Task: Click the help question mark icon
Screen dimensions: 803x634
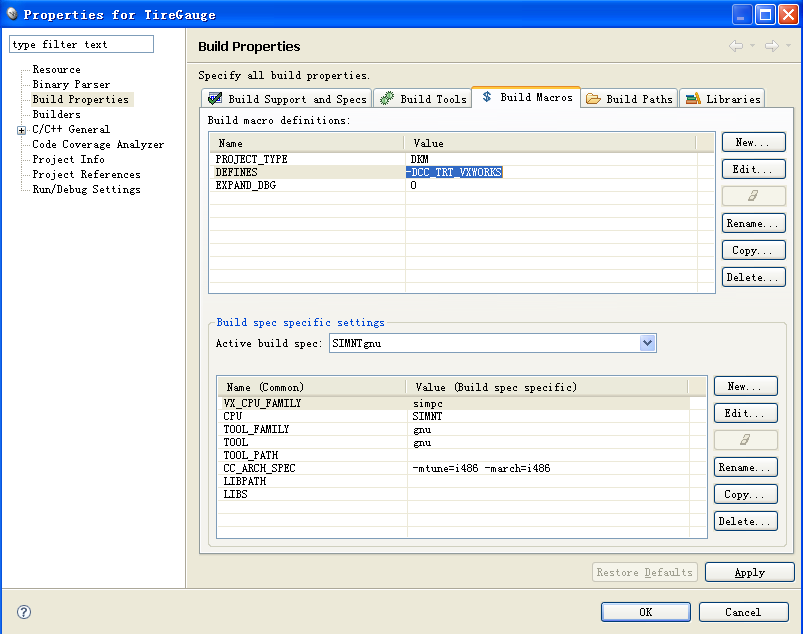Action: (24, 612)
